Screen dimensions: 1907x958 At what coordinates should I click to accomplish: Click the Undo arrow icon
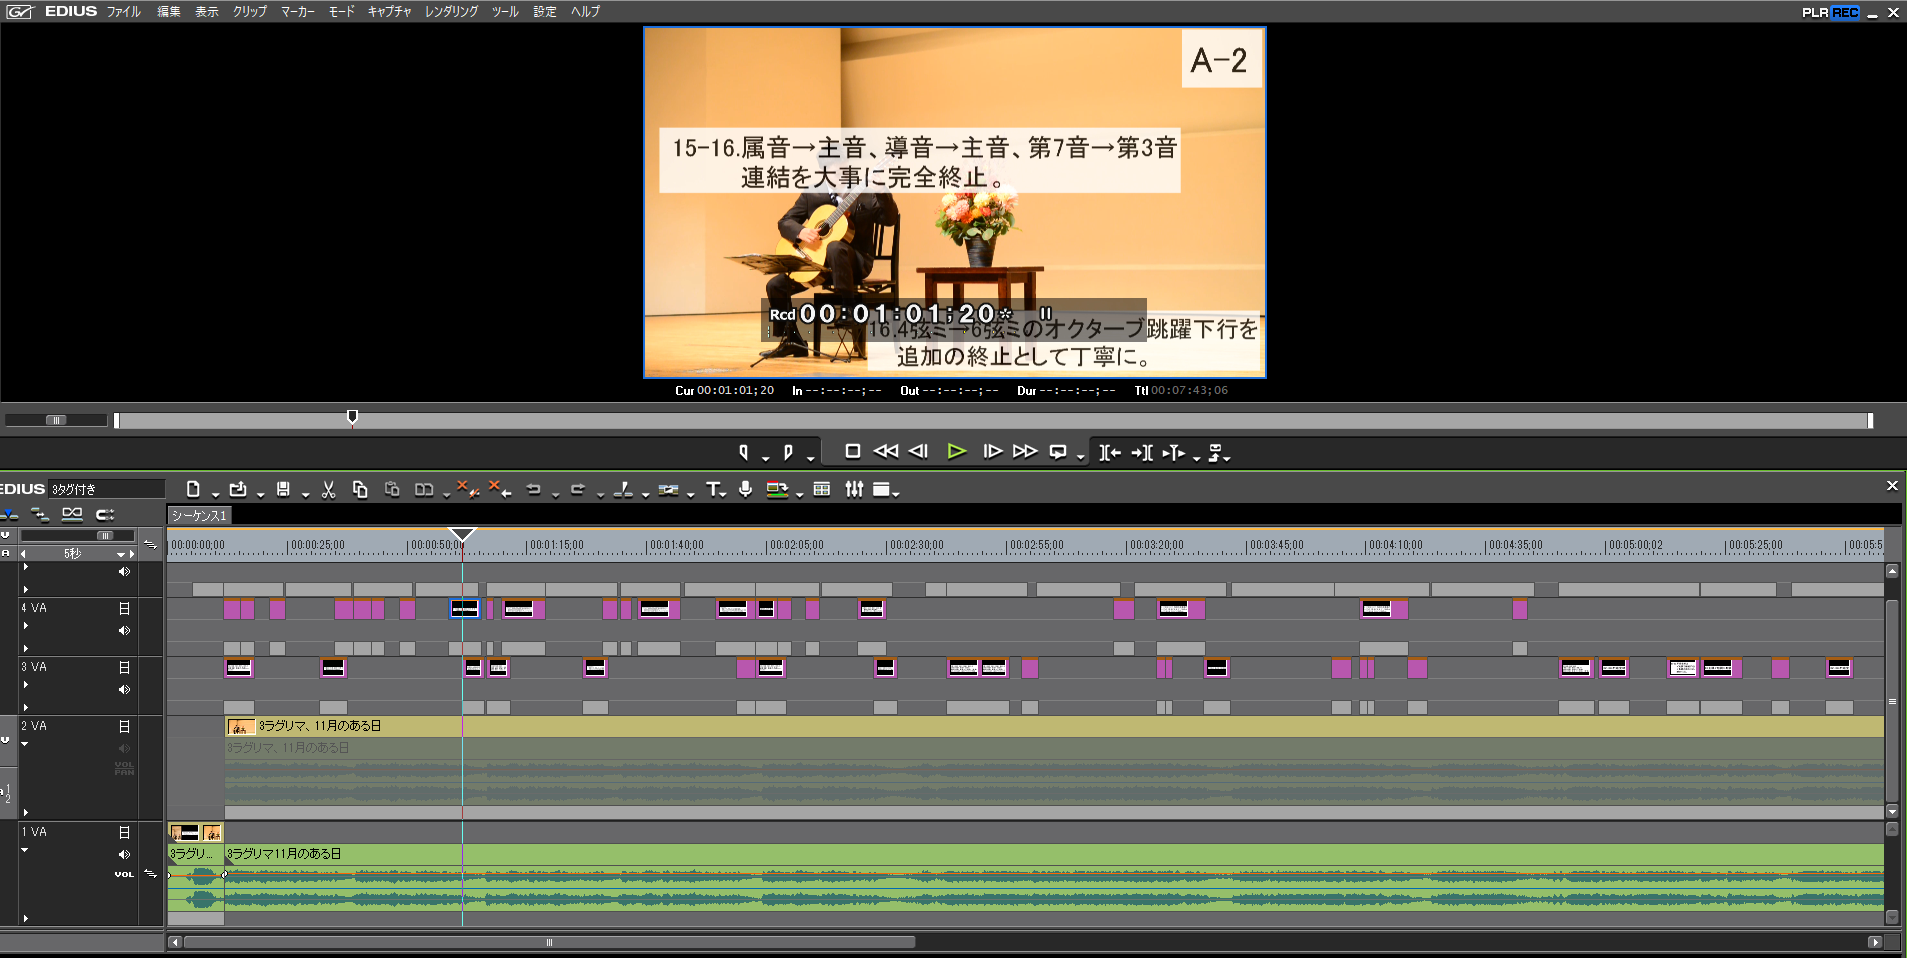coord(533,489)
